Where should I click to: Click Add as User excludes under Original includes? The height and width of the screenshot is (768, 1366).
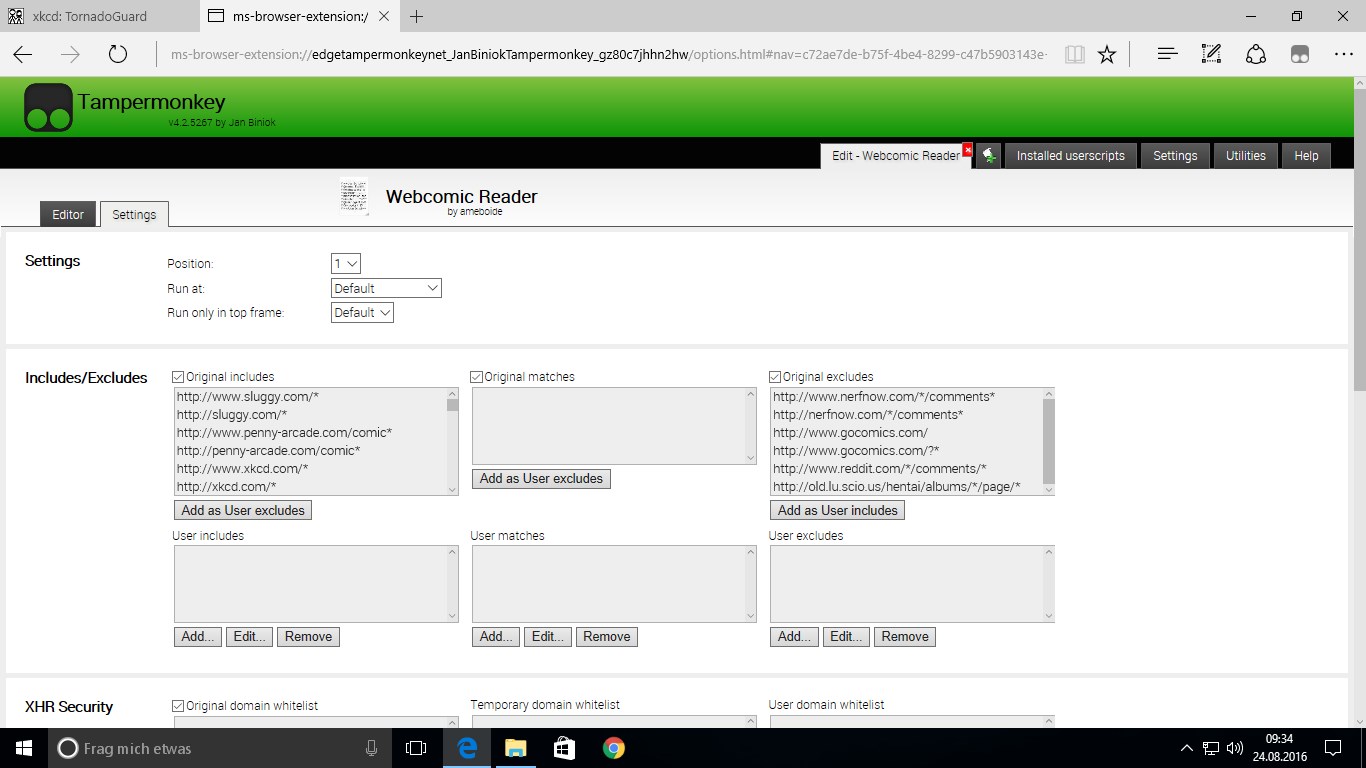click(x=243, y=510)
